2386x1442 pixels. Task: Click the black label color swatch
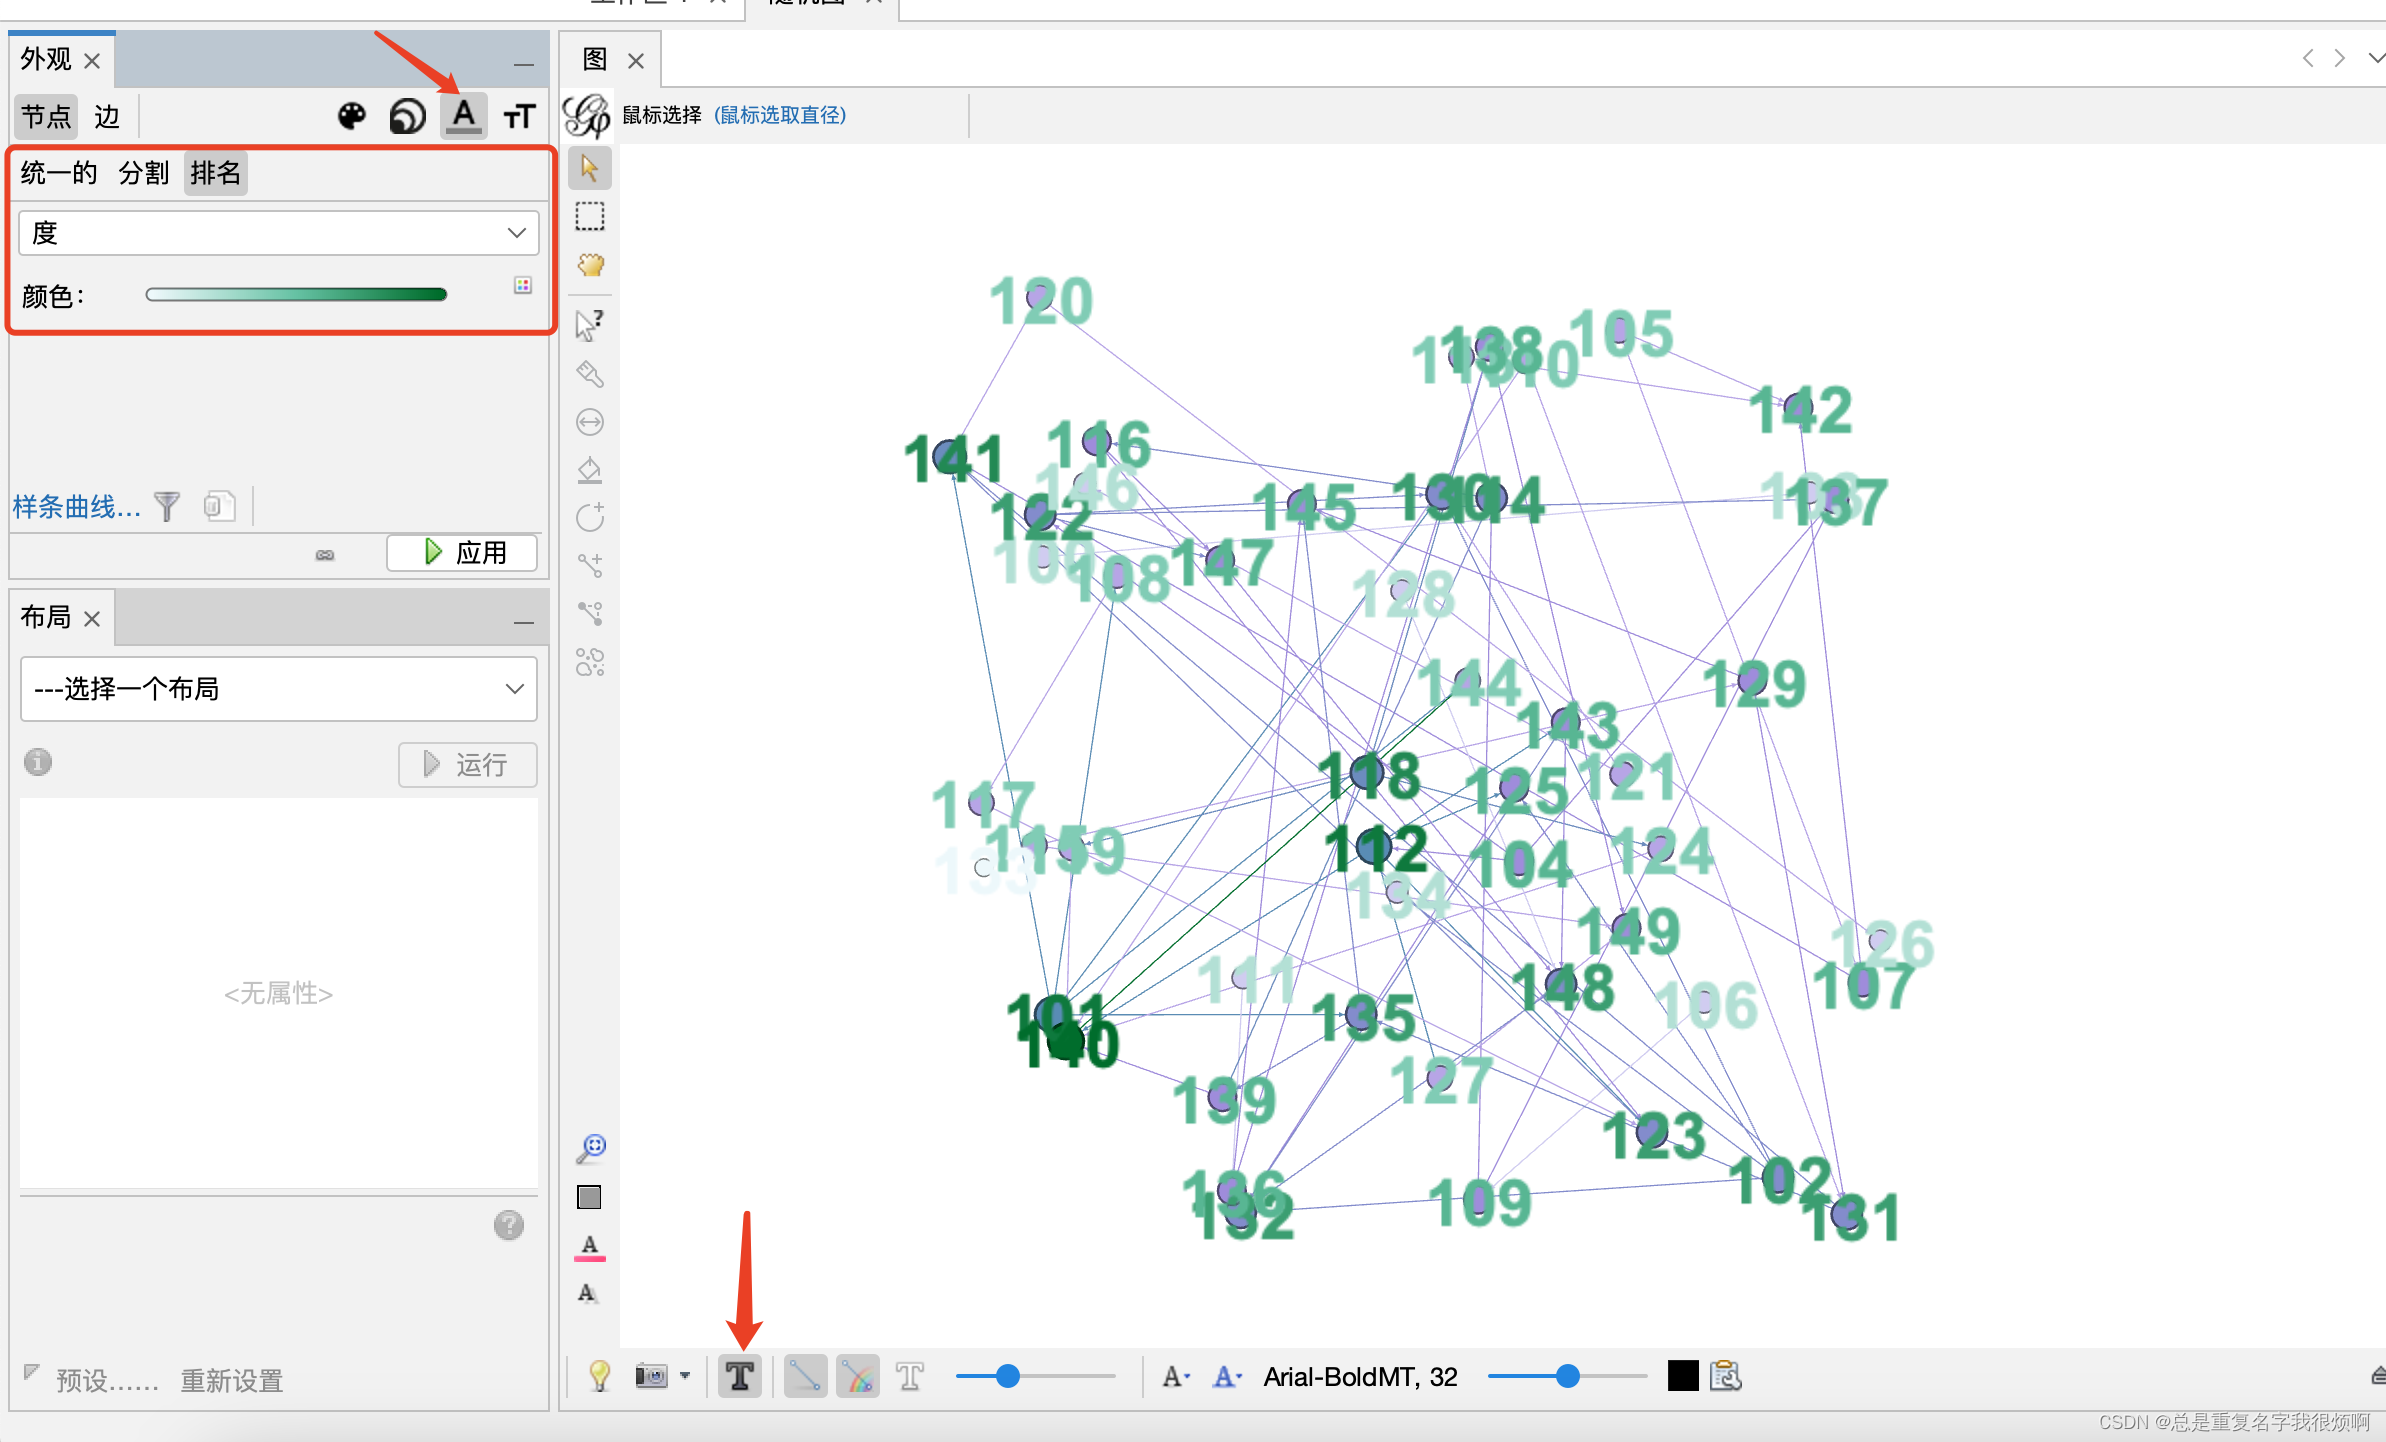point(1682,1376)
